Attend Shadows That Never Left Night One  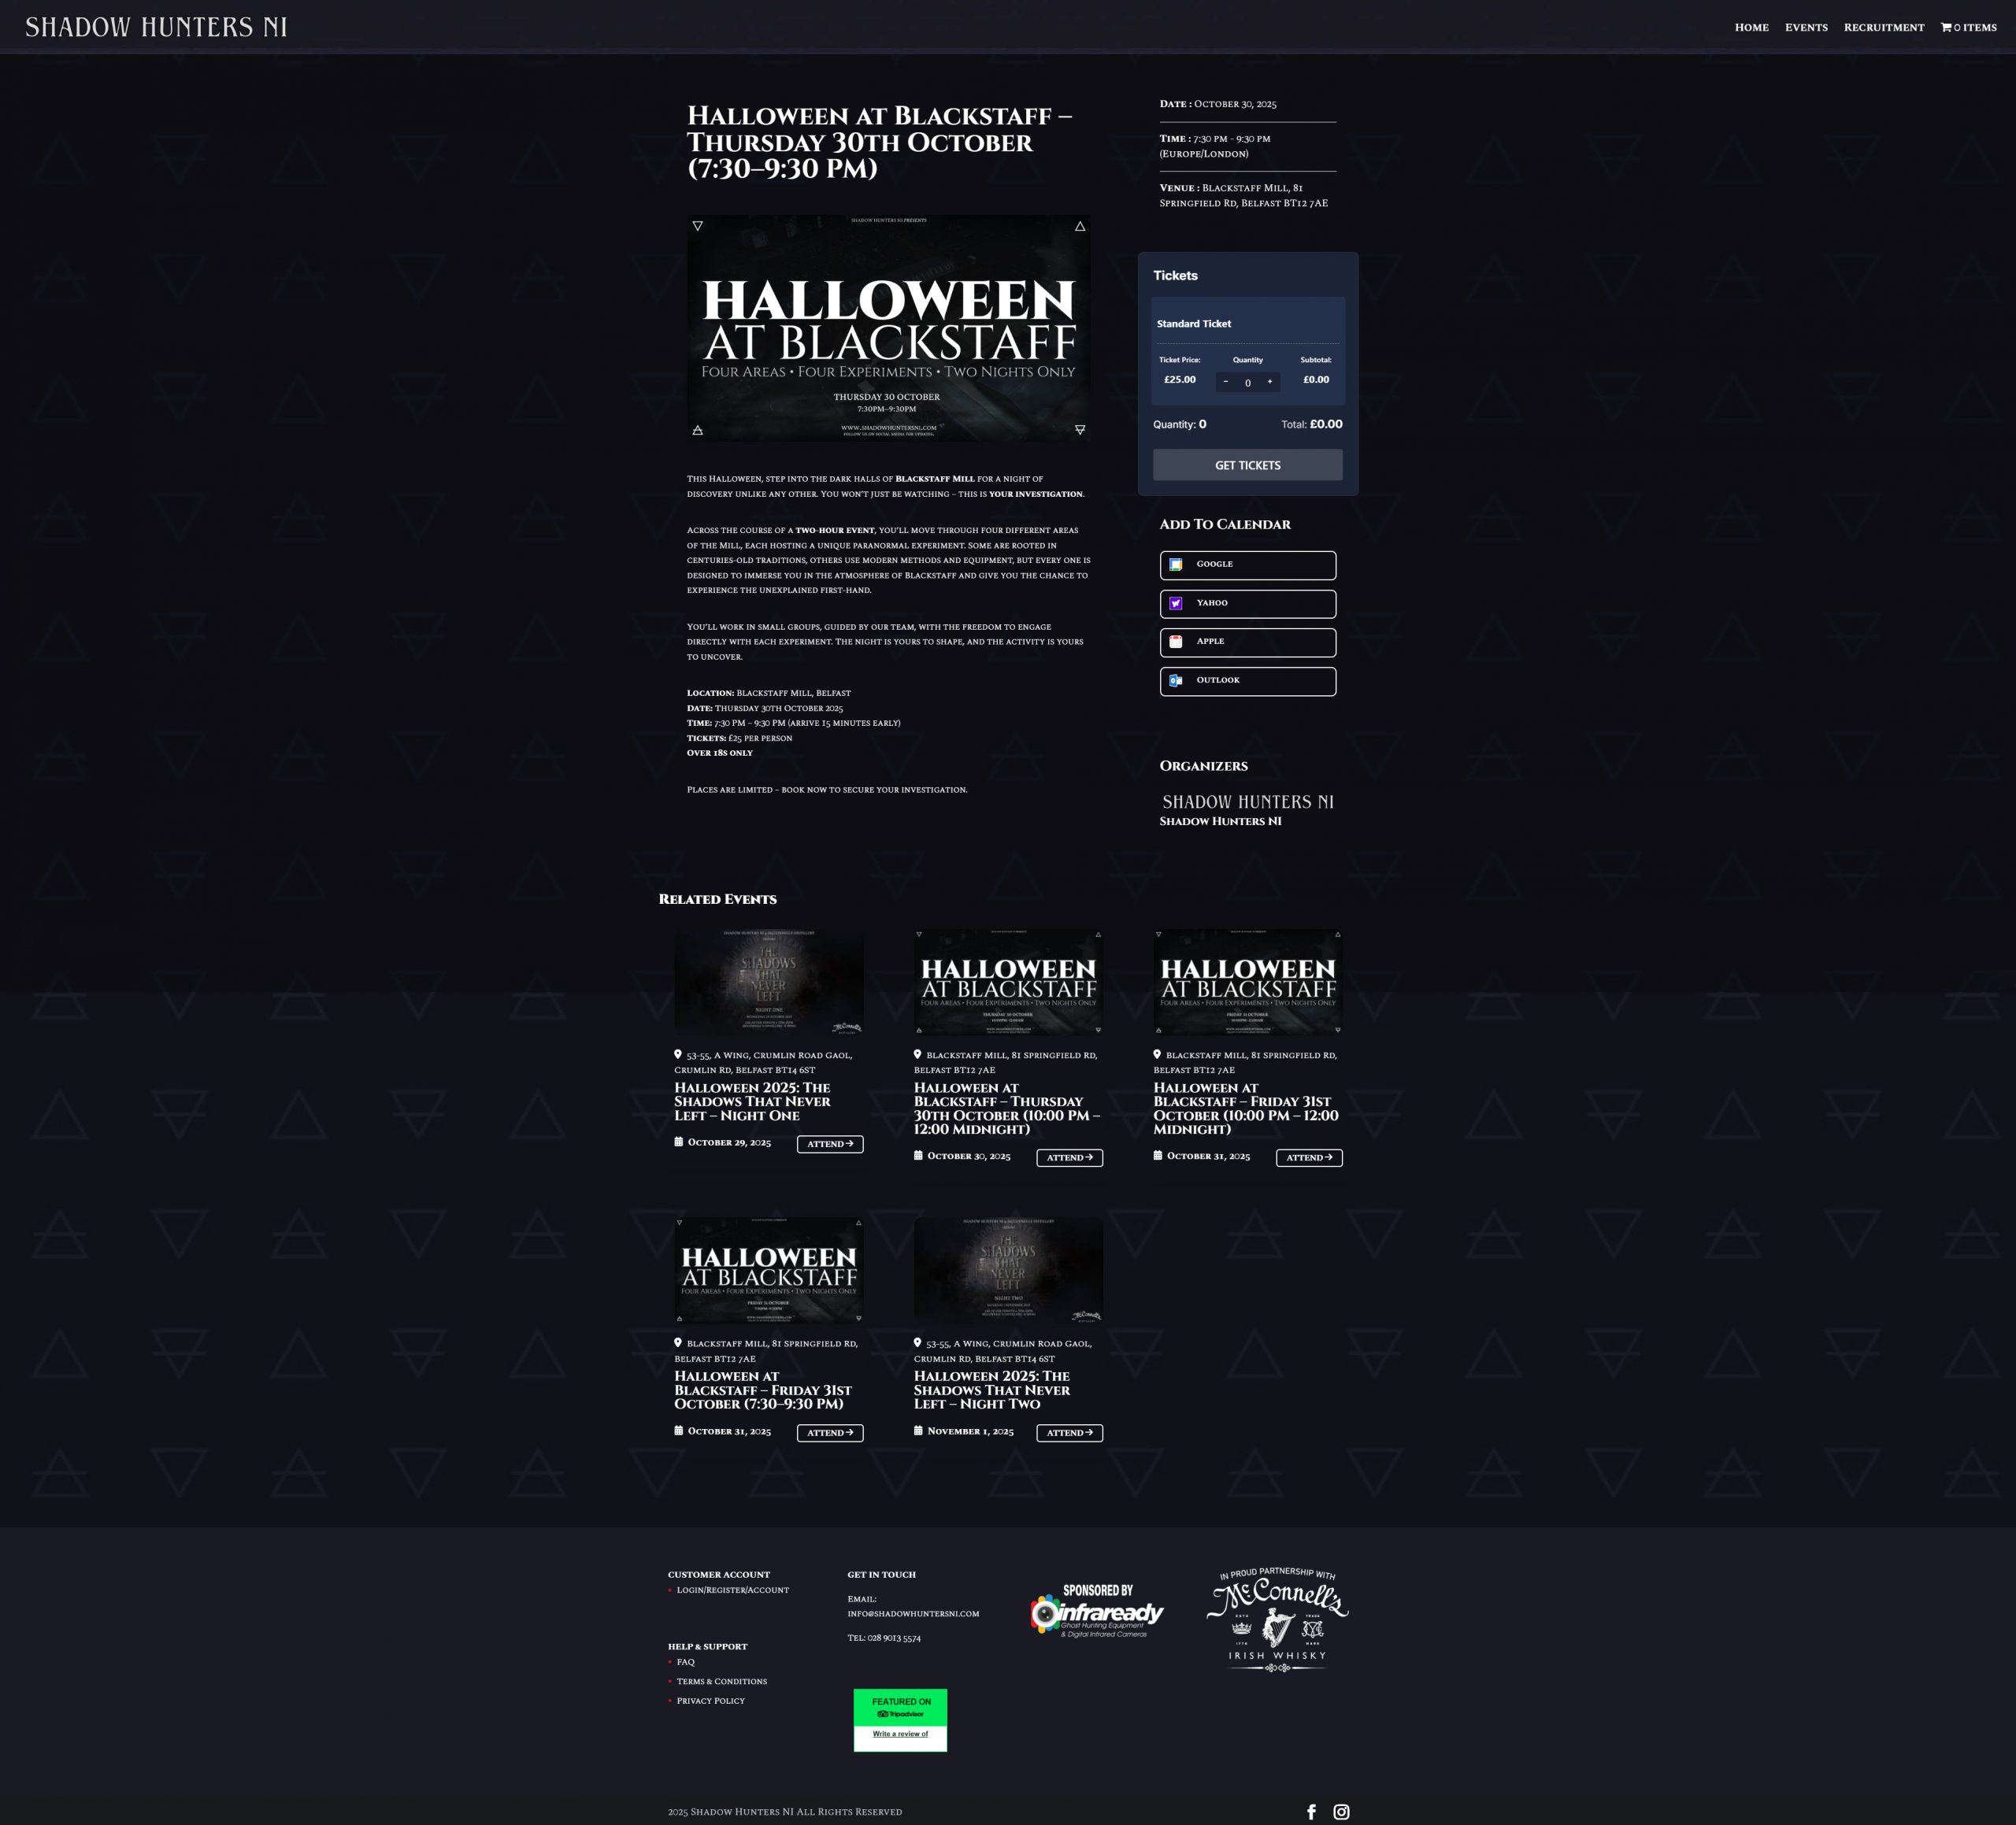click(x=829, y=1144)
